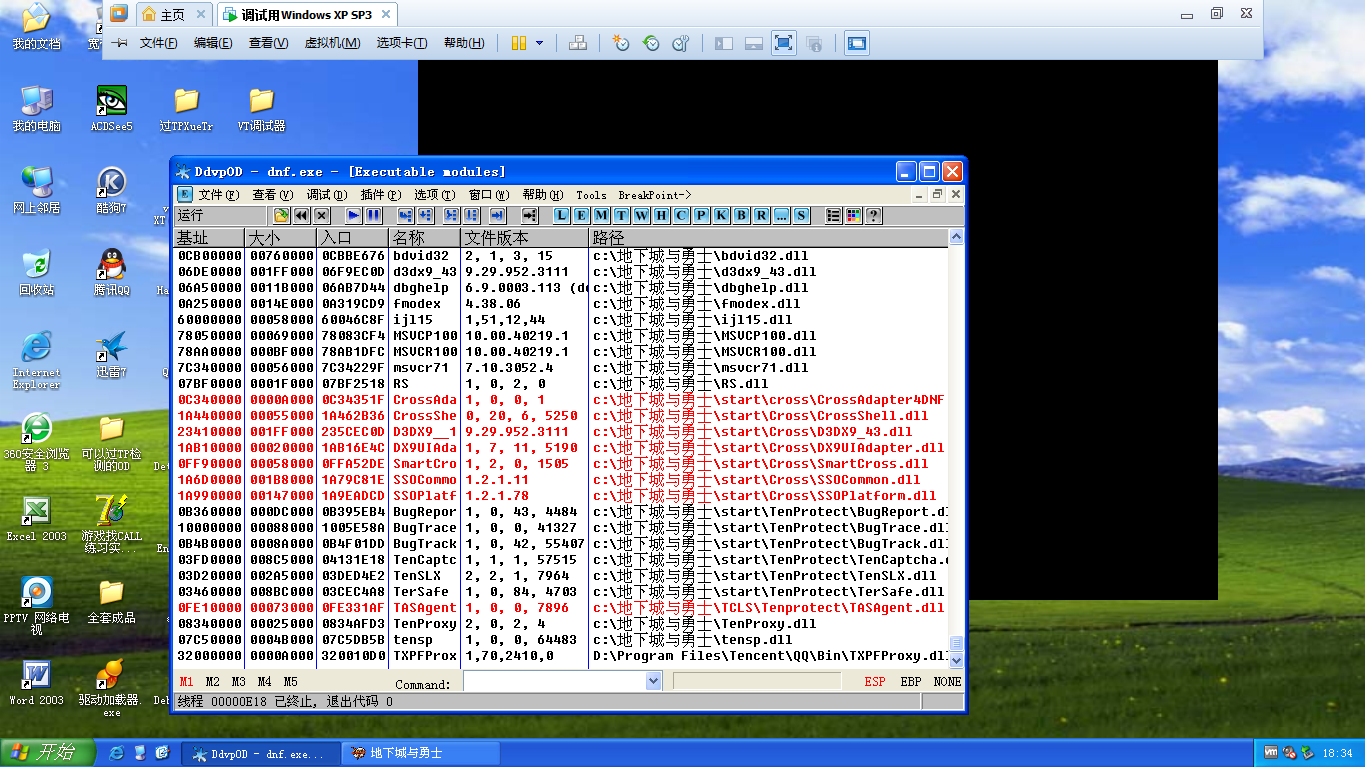The height and width of the screenshot is (767, 1365).
Task: Open Tools menu in DdvpOD
Action: [x=591, y=195]
